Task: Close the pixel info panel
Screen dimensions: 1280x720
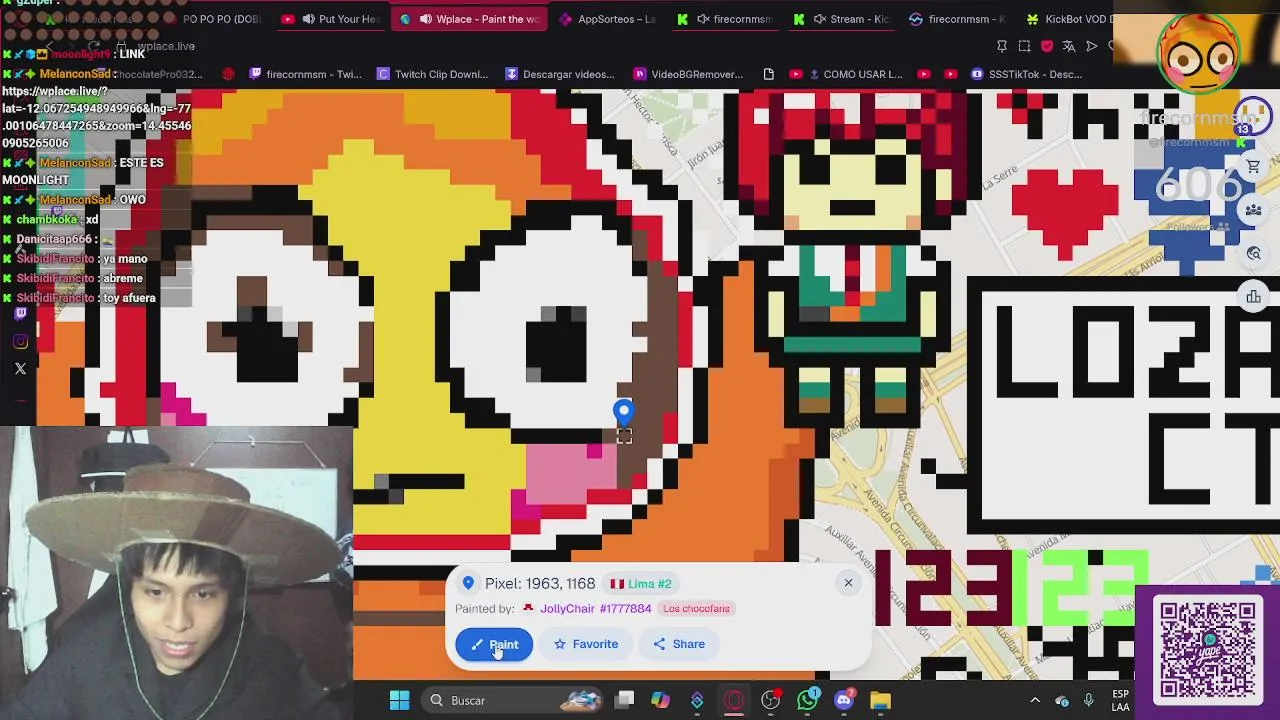Action: 848,583
